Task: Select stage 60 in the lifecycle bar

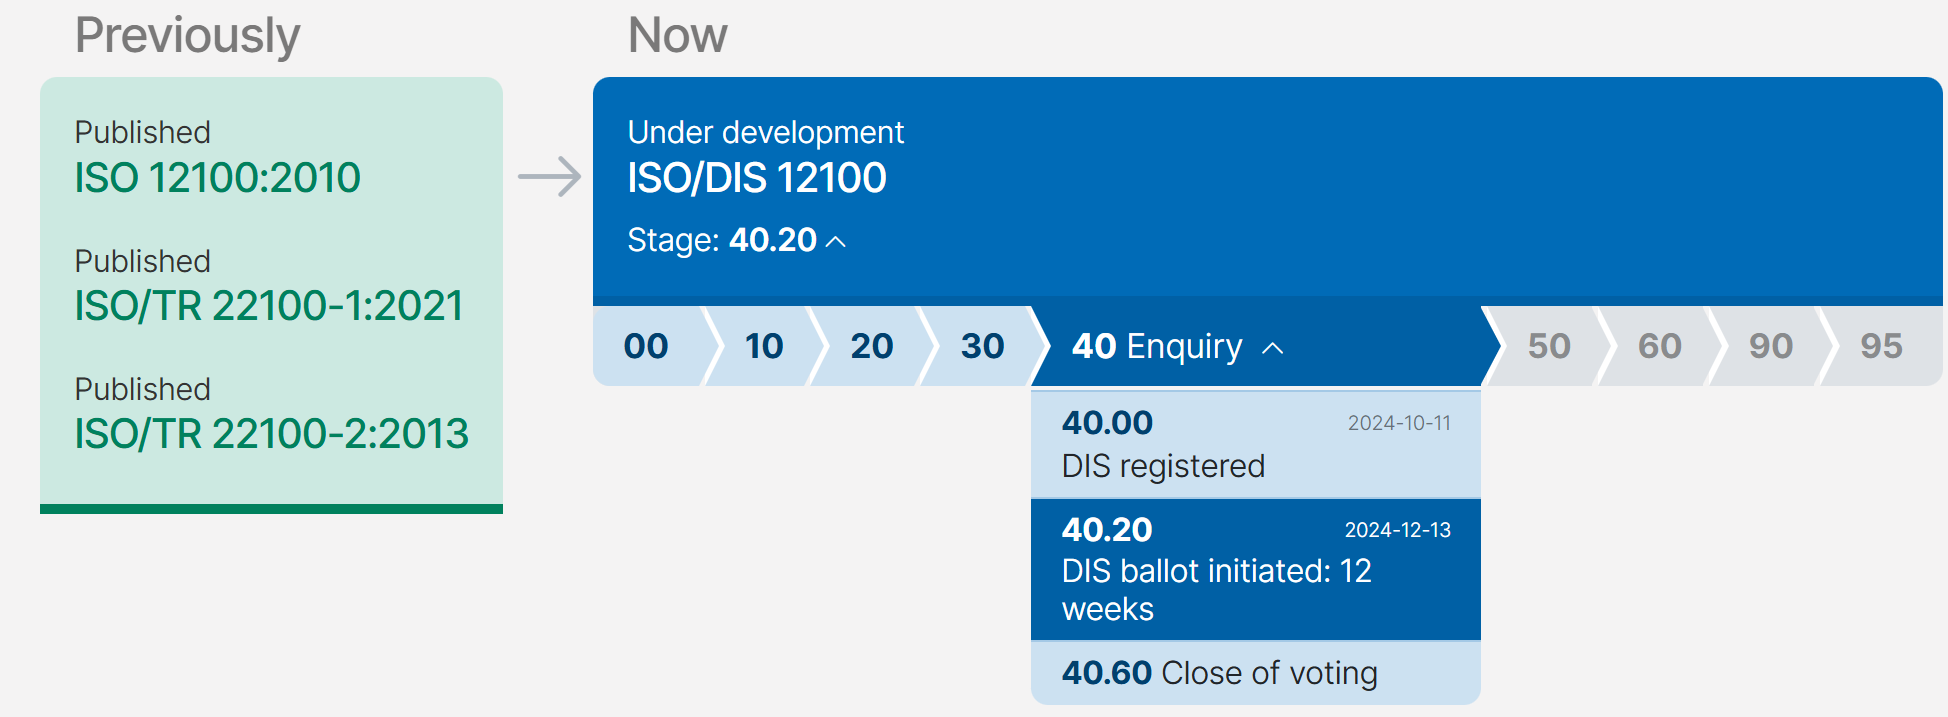Action: pyautogui.click(x=1660, y=346)
